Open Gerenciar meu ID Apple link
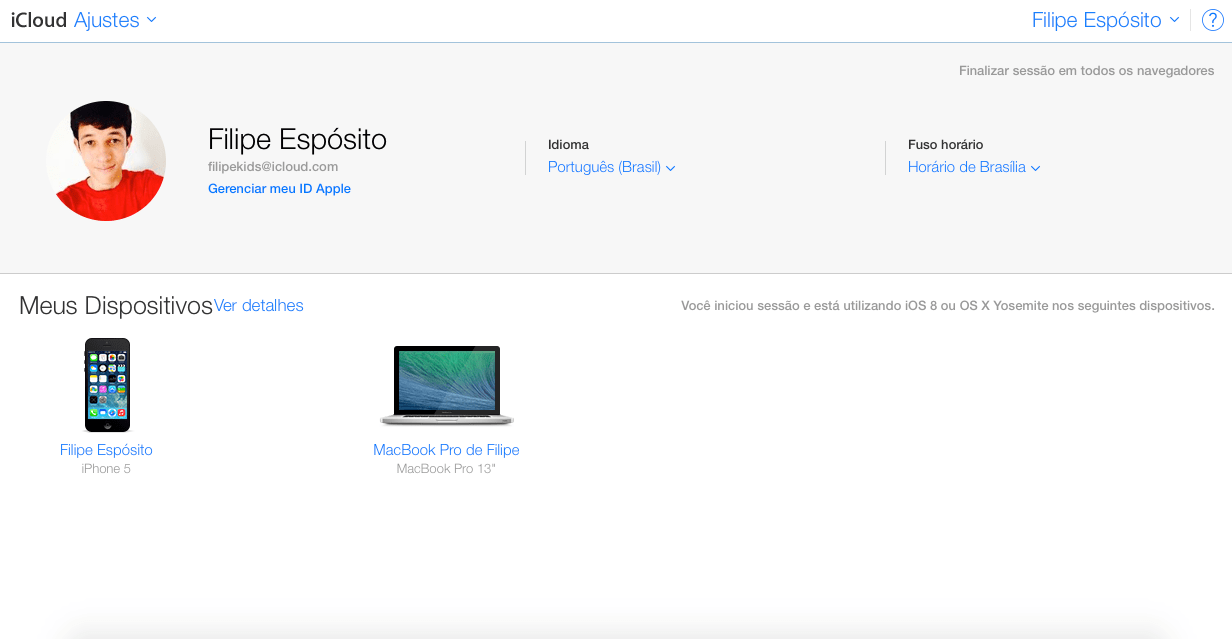Image resolution: width=1232 pixels, height=639 pixels. pos(279,188)
